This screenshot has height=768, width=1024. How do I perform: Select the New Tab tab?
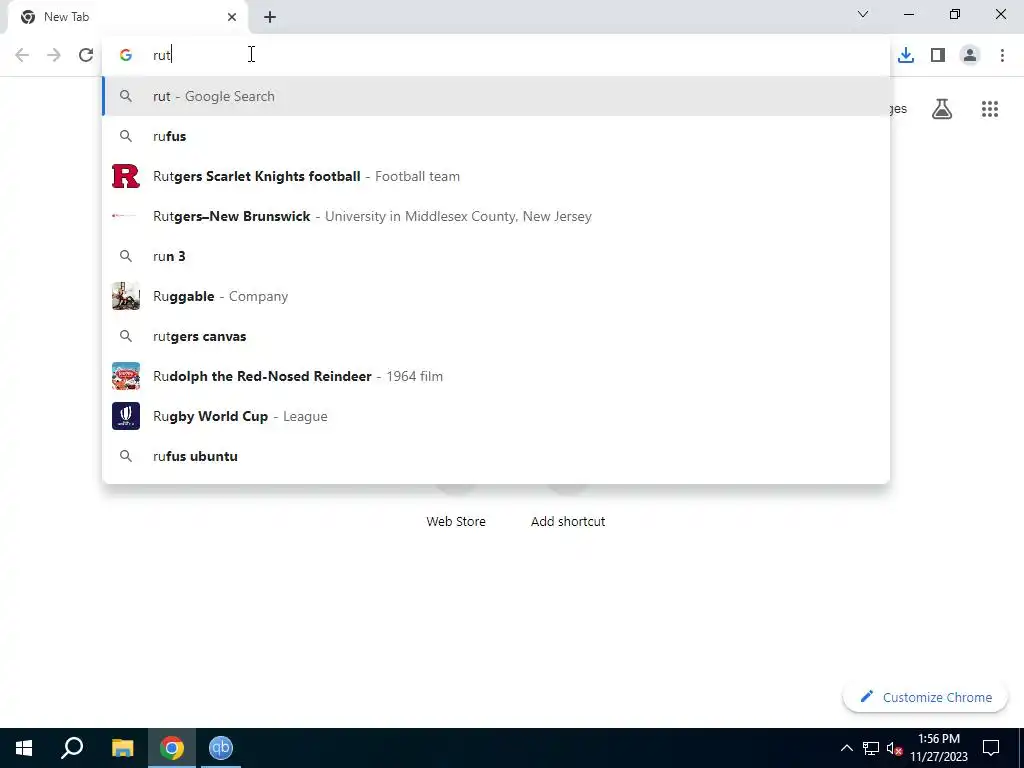tap(129, 18)
